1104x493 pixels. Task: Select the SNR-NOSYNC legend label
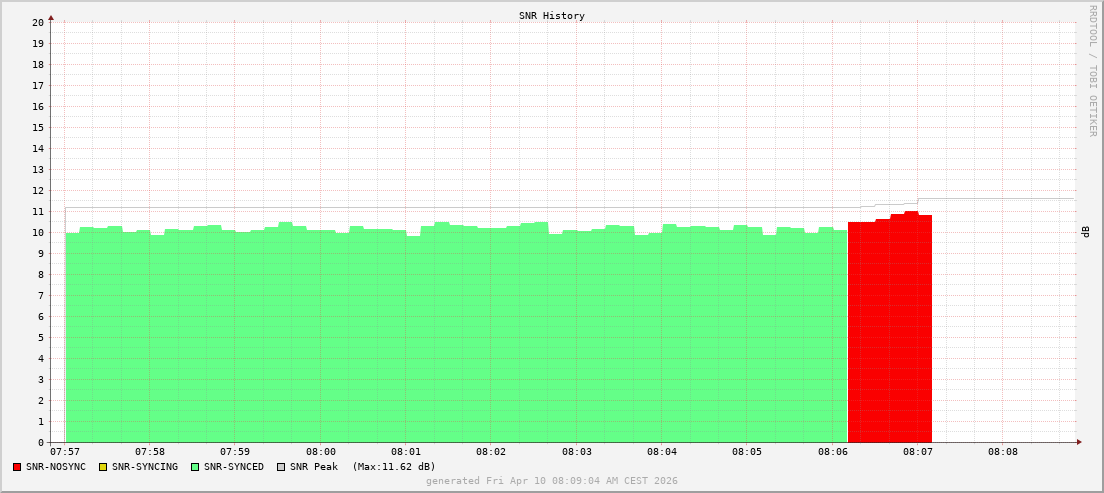pyautogui.click(x=56, y=467)
